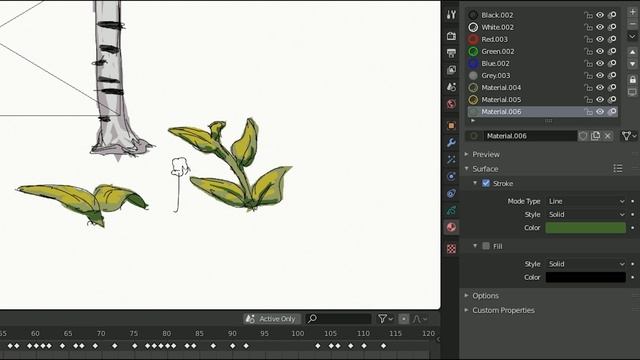Screen dimensions: 640x360
Task: Expand the Preview panel
Action: coord(486,154)
